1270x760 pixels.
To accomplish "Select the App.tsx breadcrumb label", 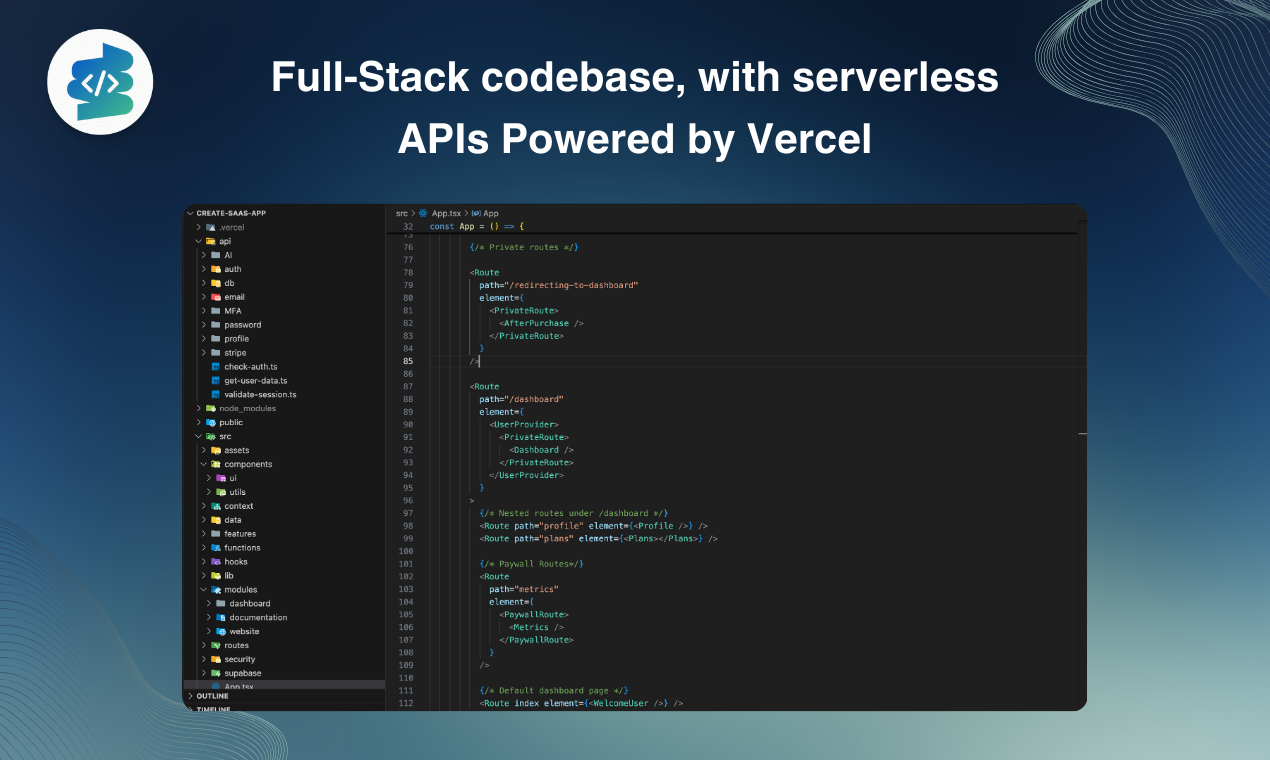I will click(x=446, y=213).
